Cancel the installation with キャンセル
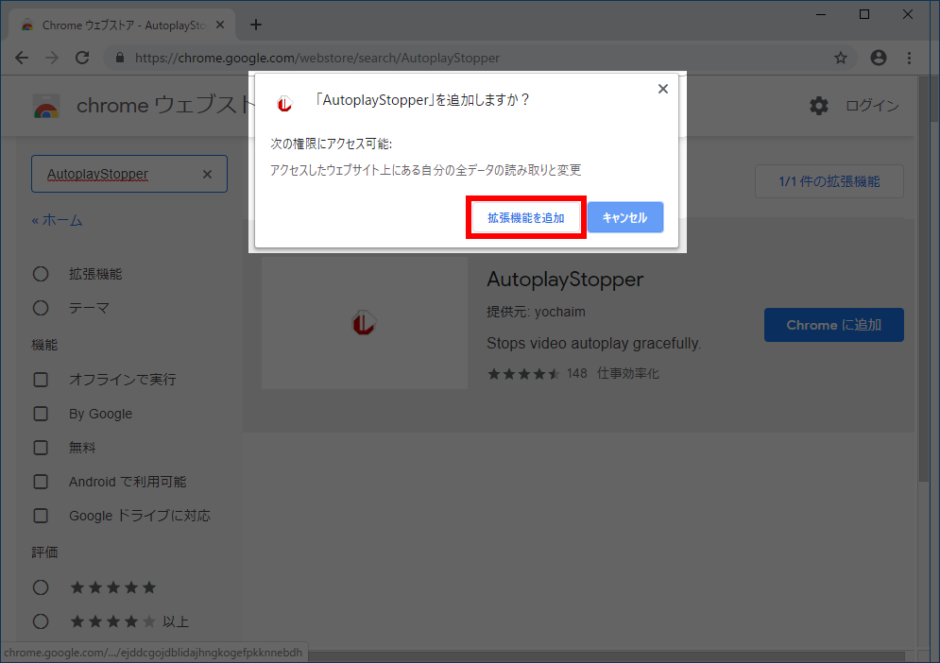The height and width of the screenshot is (663, 940). pos(625,217)
